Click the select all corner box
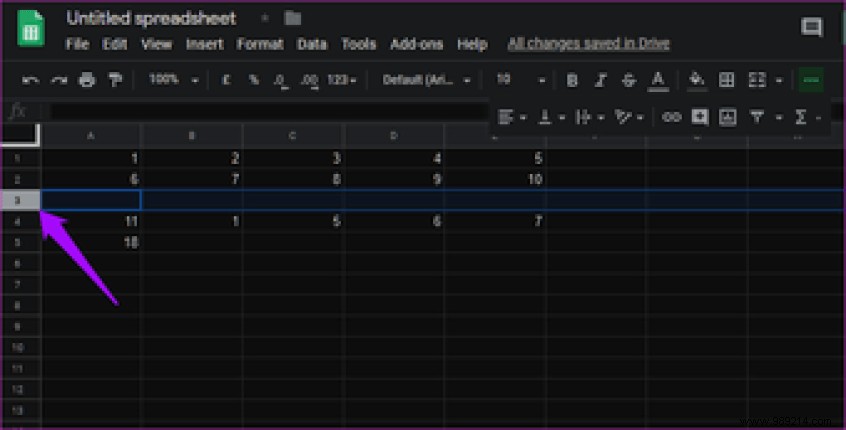The image size is (846, 430). pos(21,135)
